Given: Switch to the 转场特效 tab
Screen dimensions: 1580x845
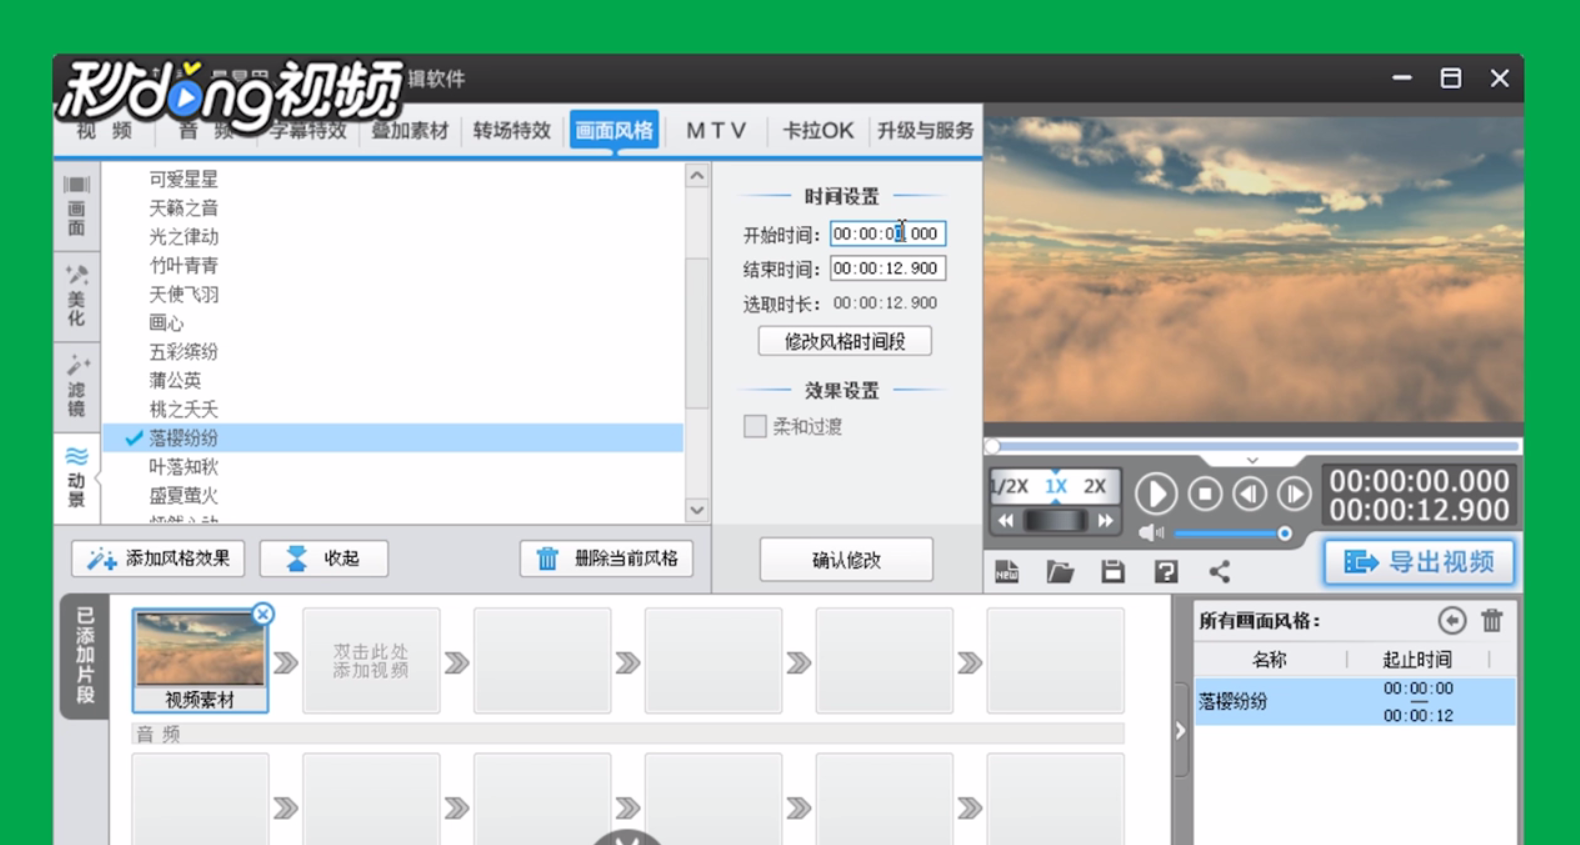Looking at the screenshot, I should (512, 131).
